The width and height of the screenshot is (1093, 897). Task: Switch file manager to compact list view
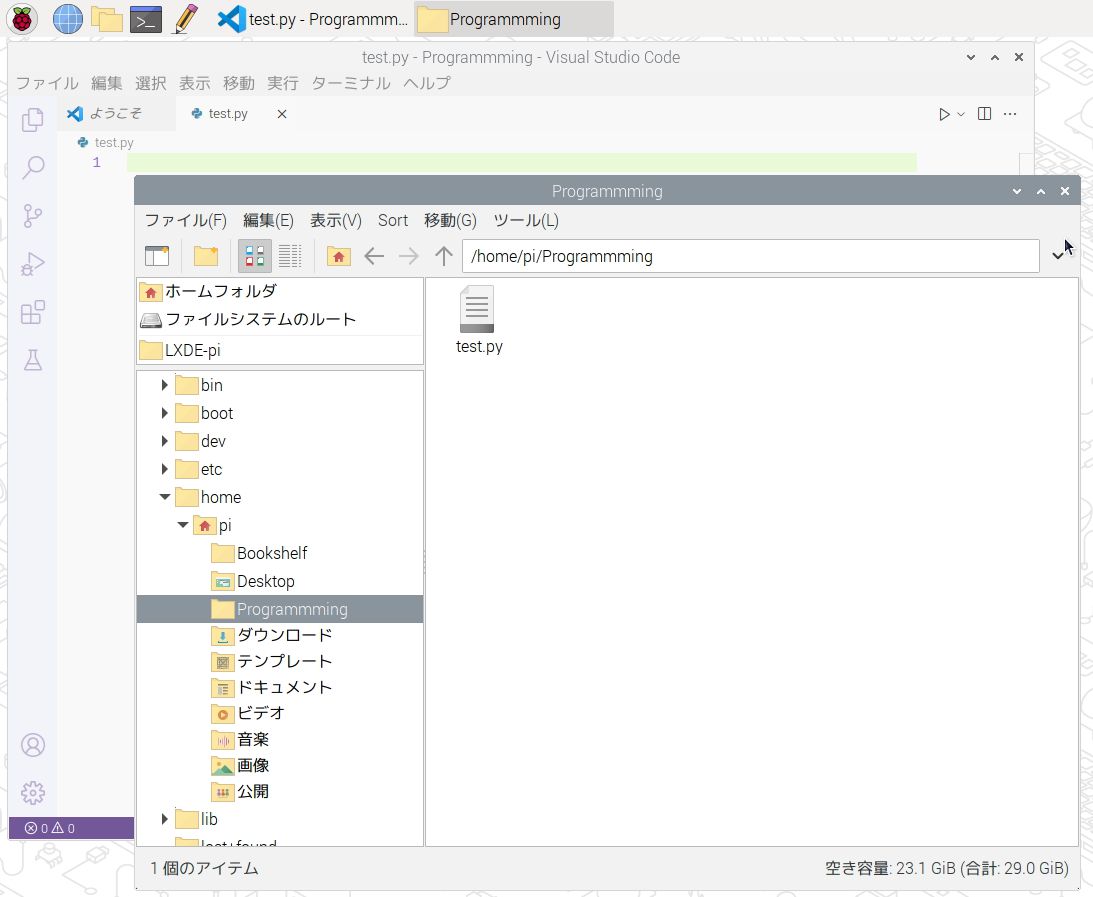coord(291,256)
